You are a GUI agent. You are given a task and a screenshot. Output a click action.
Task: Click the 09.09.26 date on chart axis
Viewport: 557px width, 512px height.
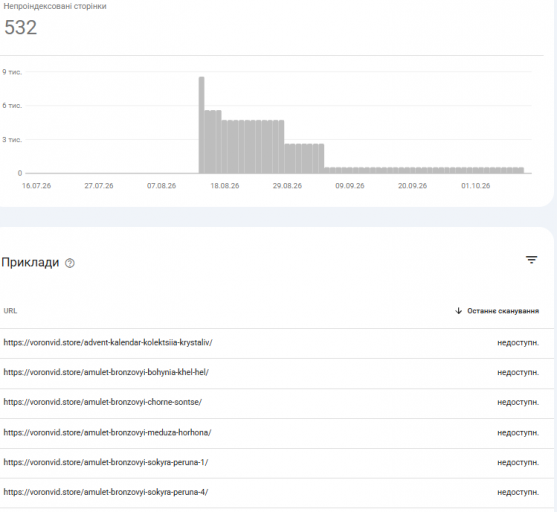[x=350, y=186]
